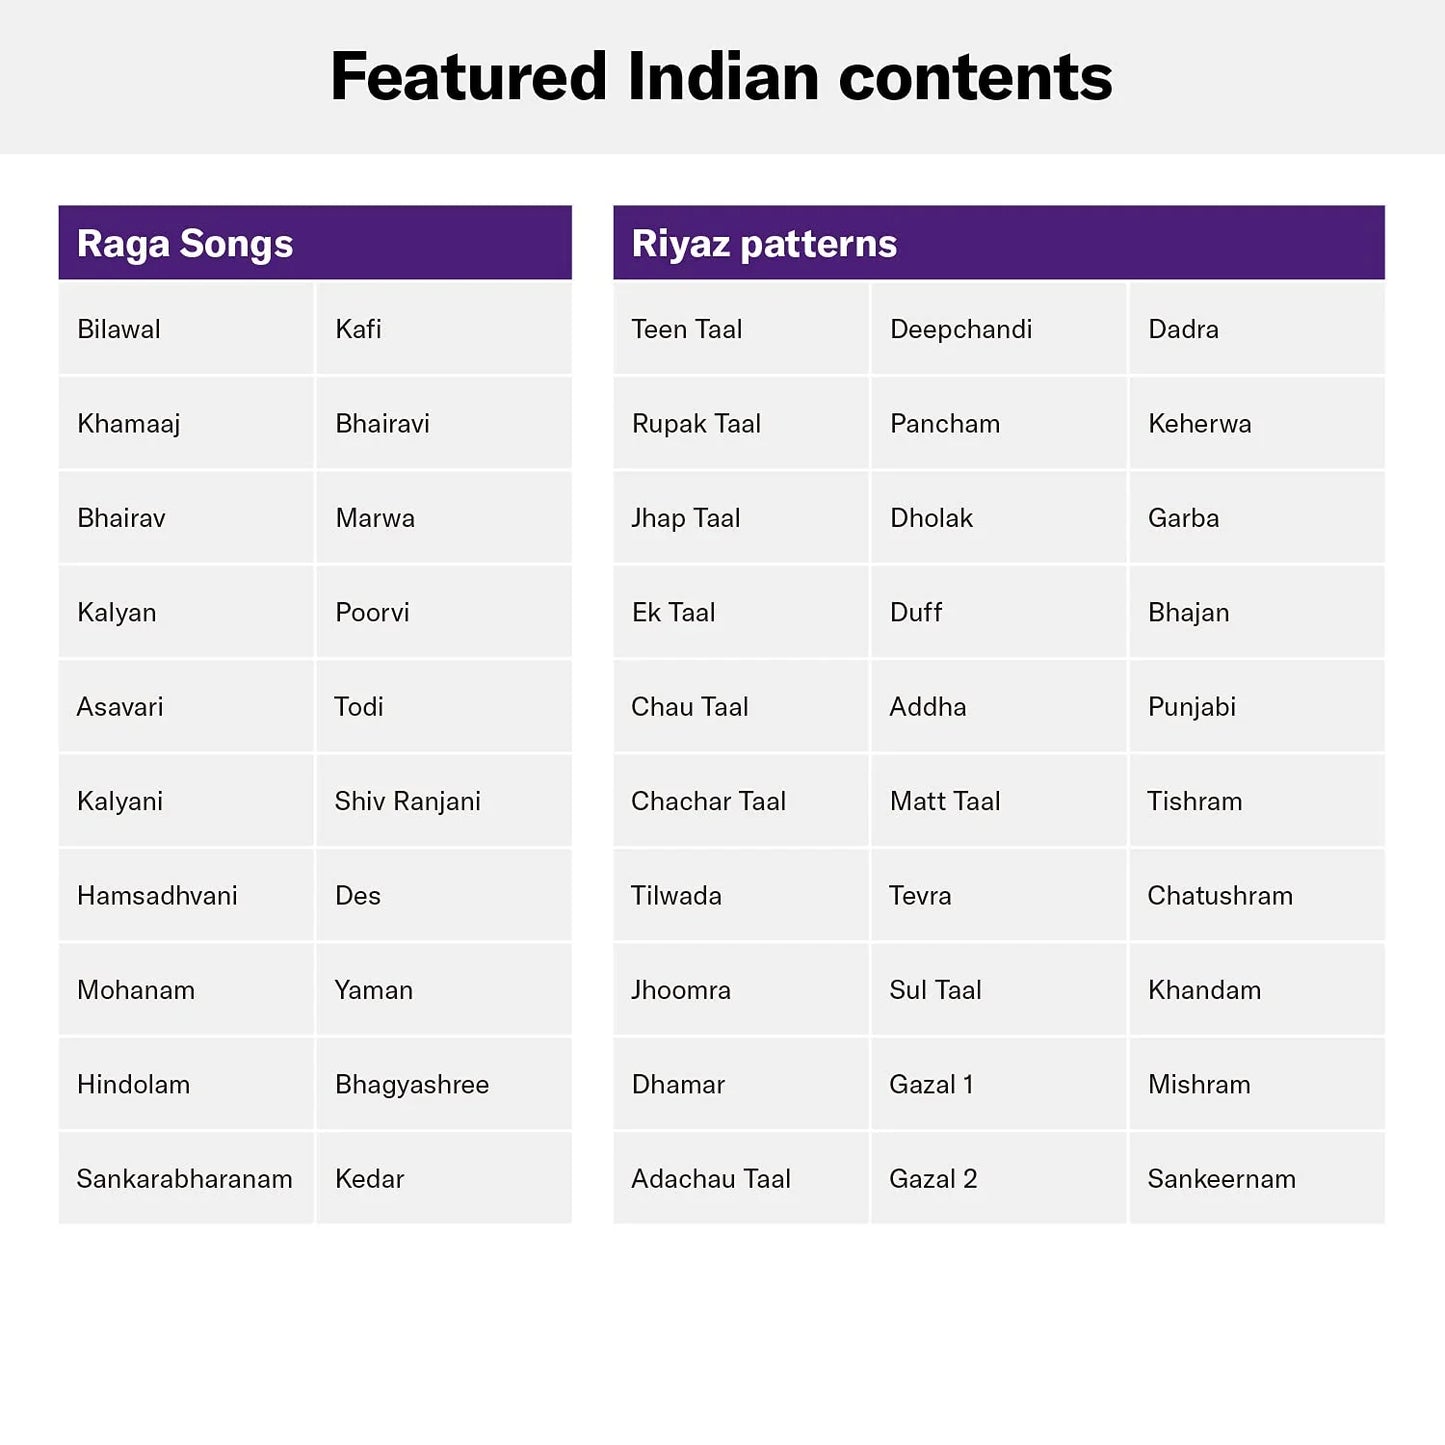Select the Sankarabharanam raga cell
Image resolution: width=1445 pixels, height=1445 pixels.
[x=185, y=1179]
